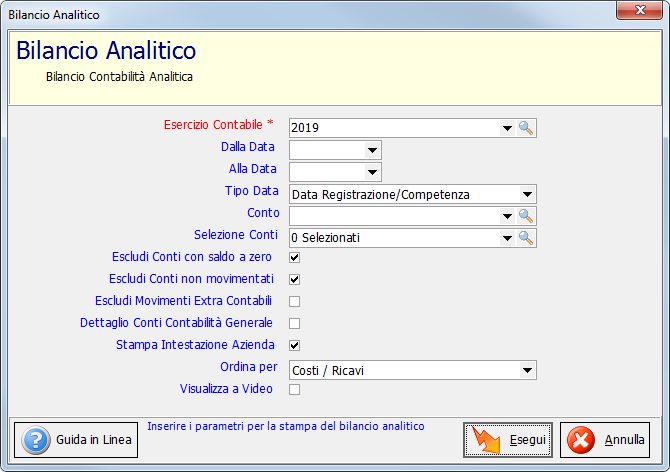Image resolution: width=670 pixels, height=472 pixels.
Task: Uncheck Escludi Conti con saldo a zero
Action: 294,257
